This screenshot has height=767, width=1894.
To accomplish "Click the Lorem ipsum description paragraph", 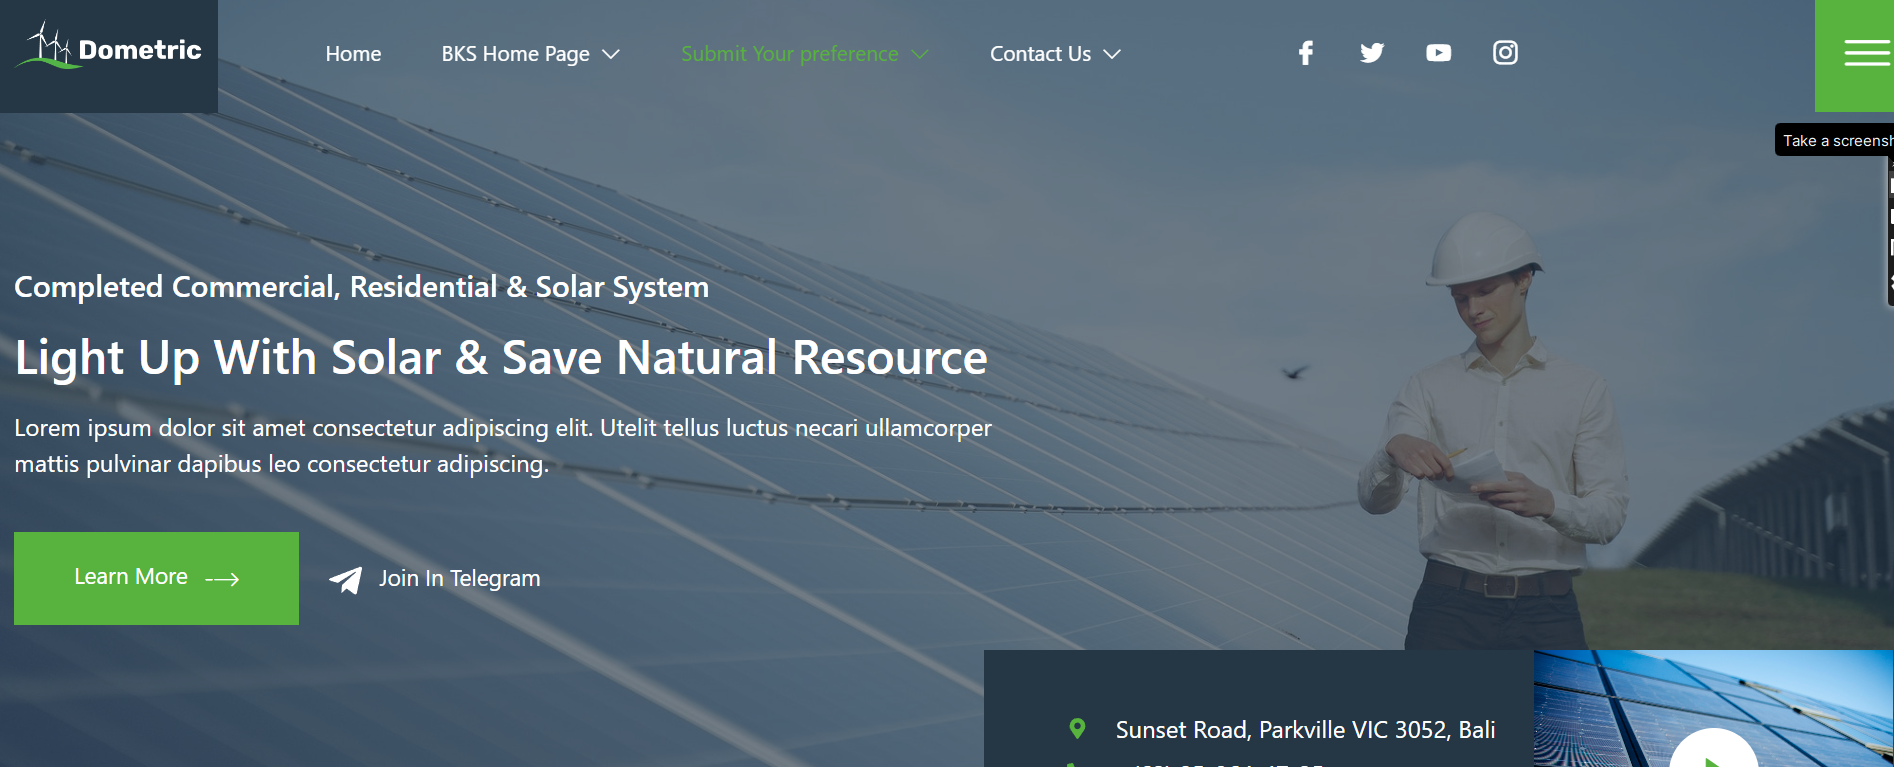I will click(503, 446).
